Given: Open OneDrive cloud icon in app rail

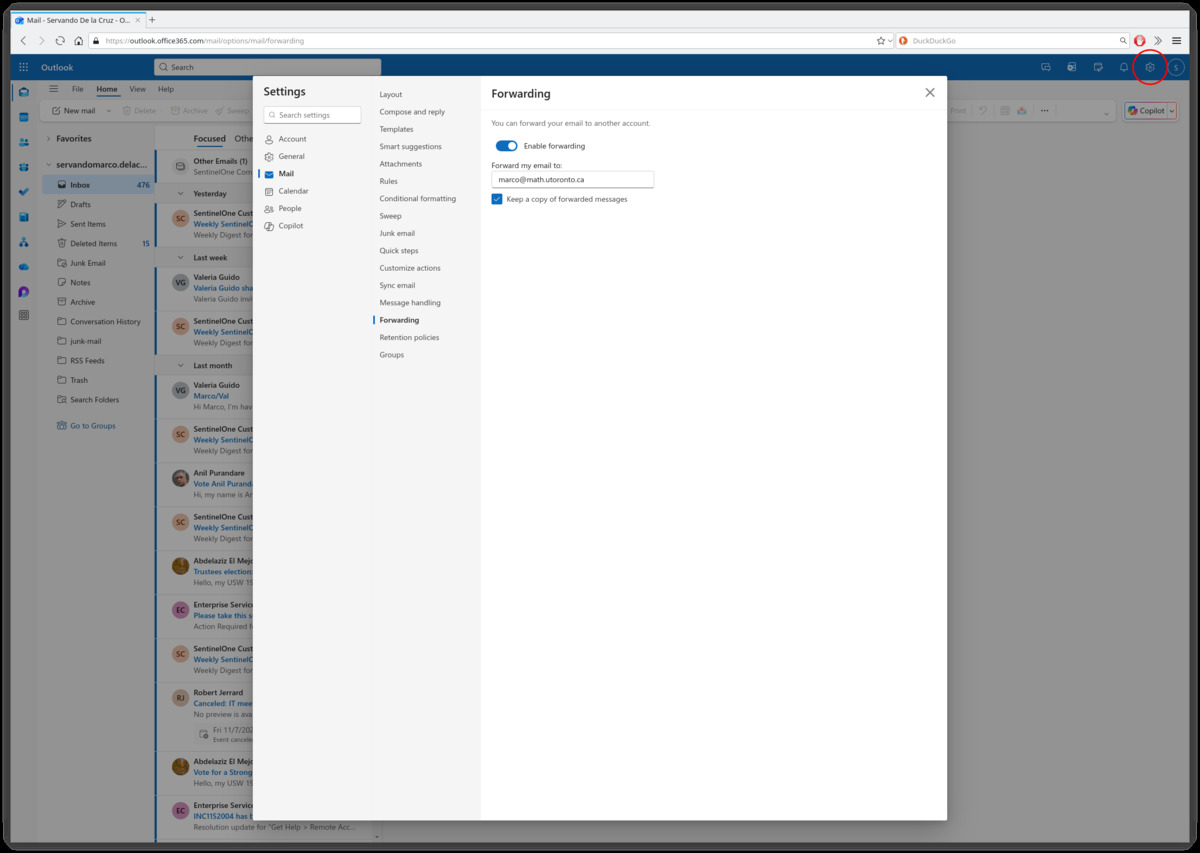Looking at the screenshot, I should pos(24,266).
